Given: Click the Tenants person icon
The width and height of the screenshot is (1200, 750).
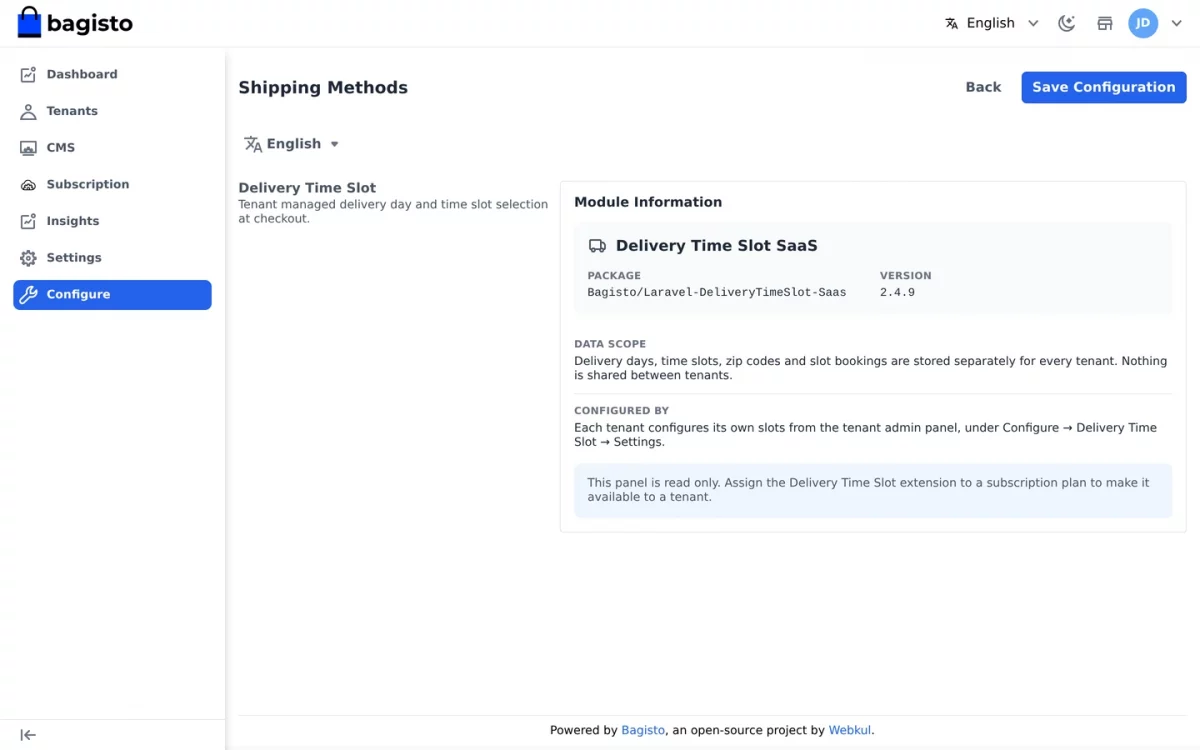Looking at the screenshot, I should click(28, 111).
